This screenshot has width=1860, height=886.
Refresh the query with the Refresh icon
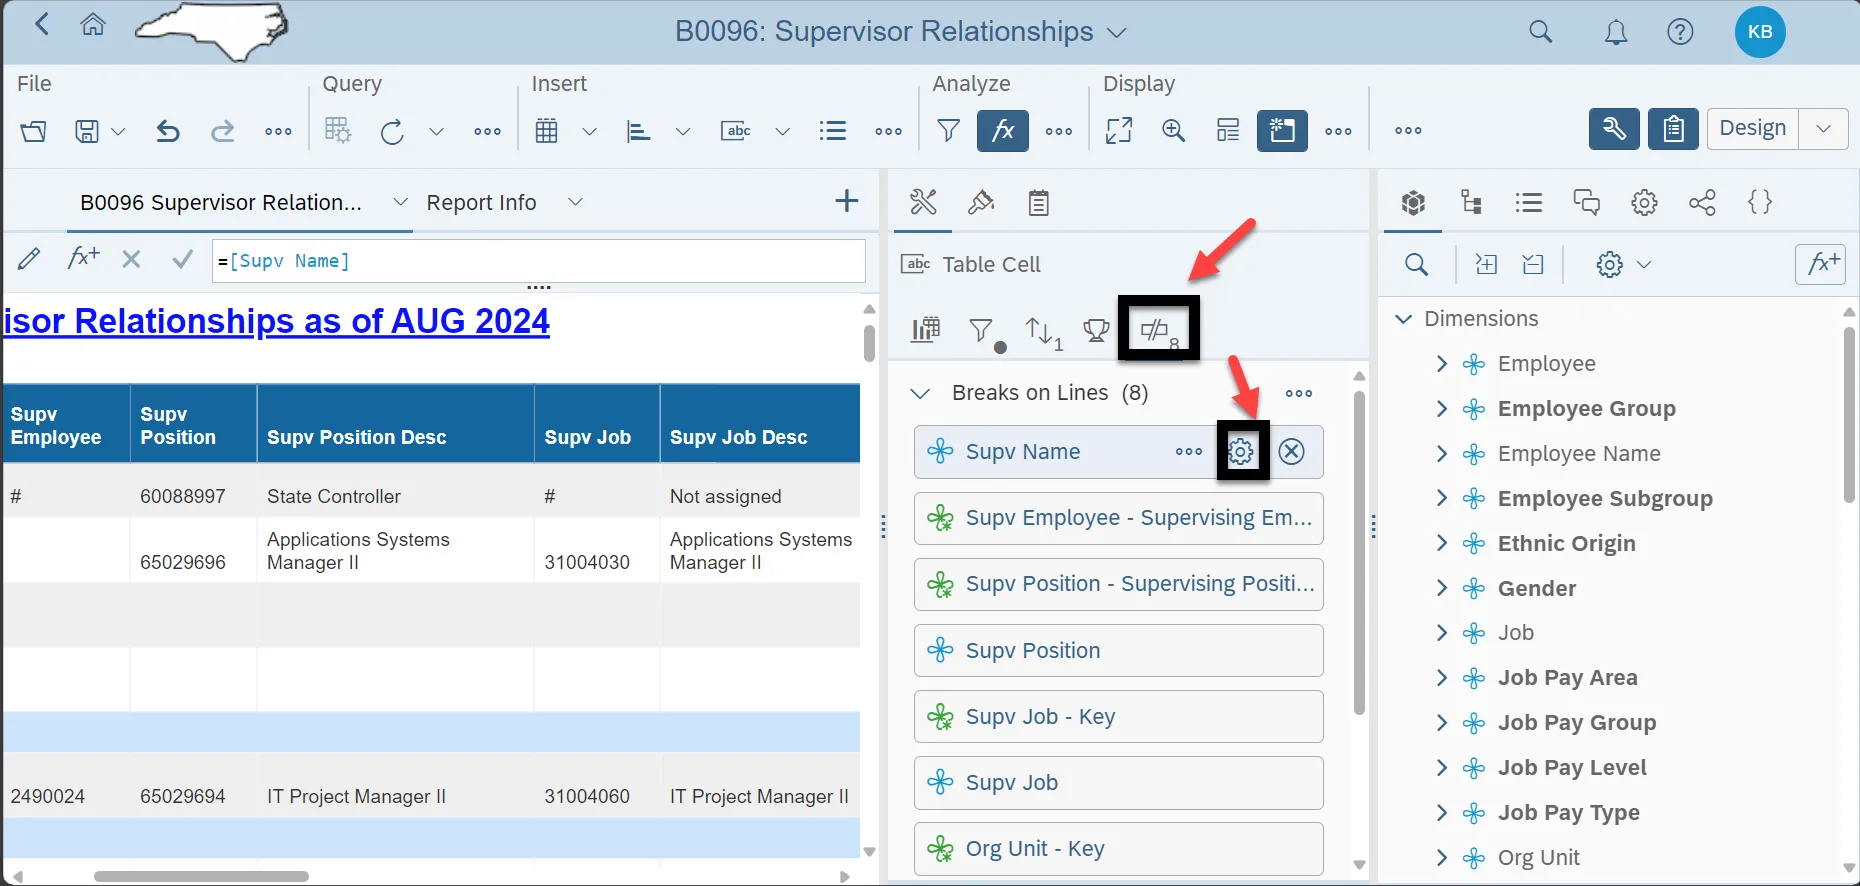392,131
